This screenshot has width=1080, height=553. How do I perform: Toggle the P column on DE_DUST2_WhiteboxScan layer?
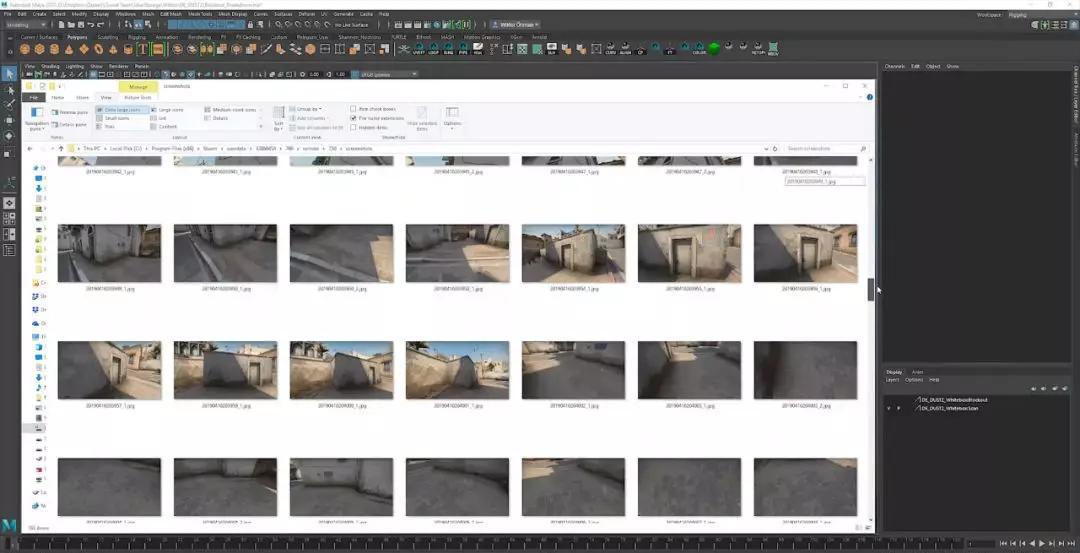pyautogui.click(x=897, y=408)
